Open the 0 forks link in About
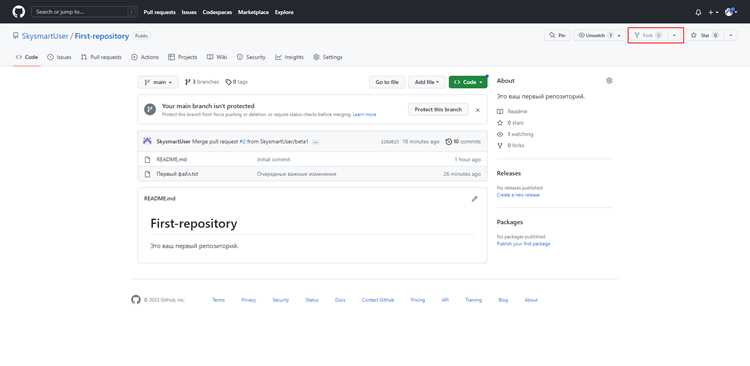 510,145
